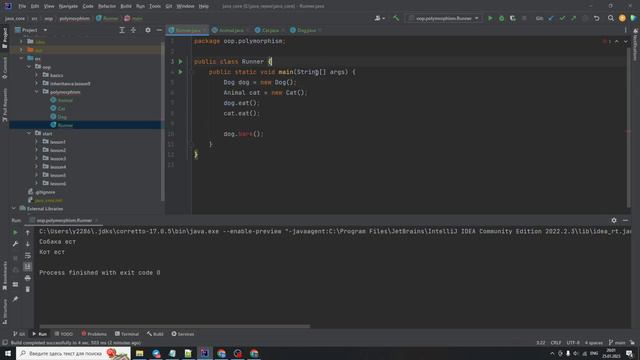Open the Problems tool window tab
The height and width of the screenshot is (360, 640).
tap(94, 334)
